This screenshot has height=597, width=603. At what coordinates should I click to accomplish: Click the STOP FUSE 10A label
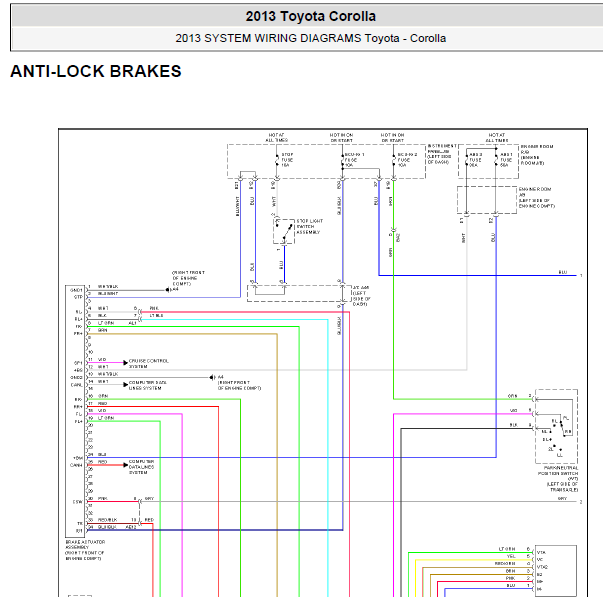[287, 160]
